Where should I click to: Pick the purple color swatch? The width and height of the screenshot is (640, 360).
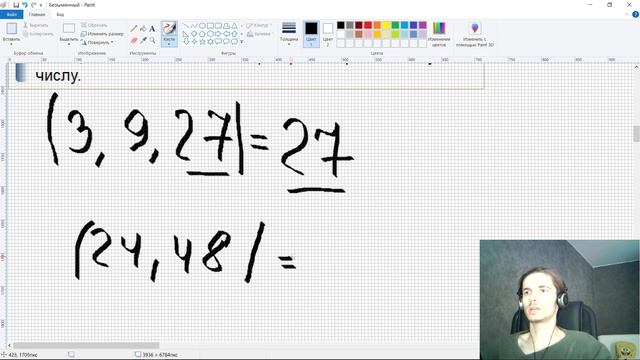[422, 25]
